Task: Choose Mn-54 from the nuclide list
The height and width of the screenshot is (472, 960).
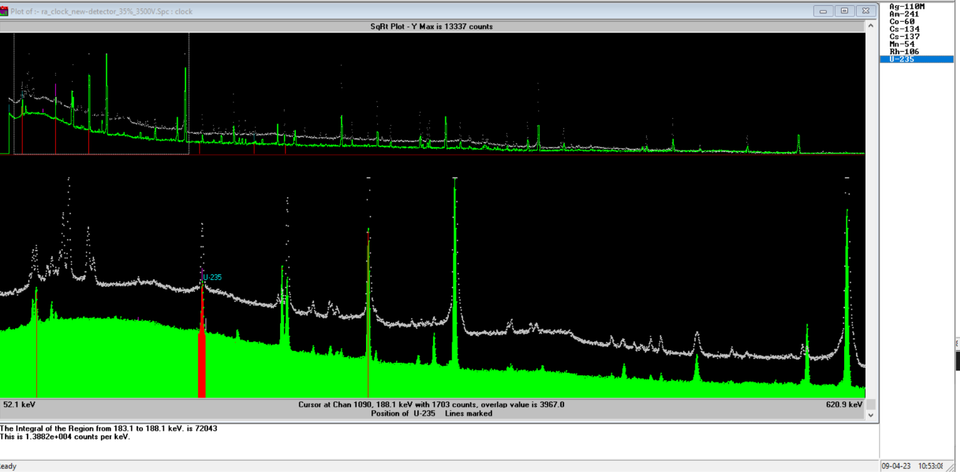Action: pyautogui.click(x=901, y=44)
